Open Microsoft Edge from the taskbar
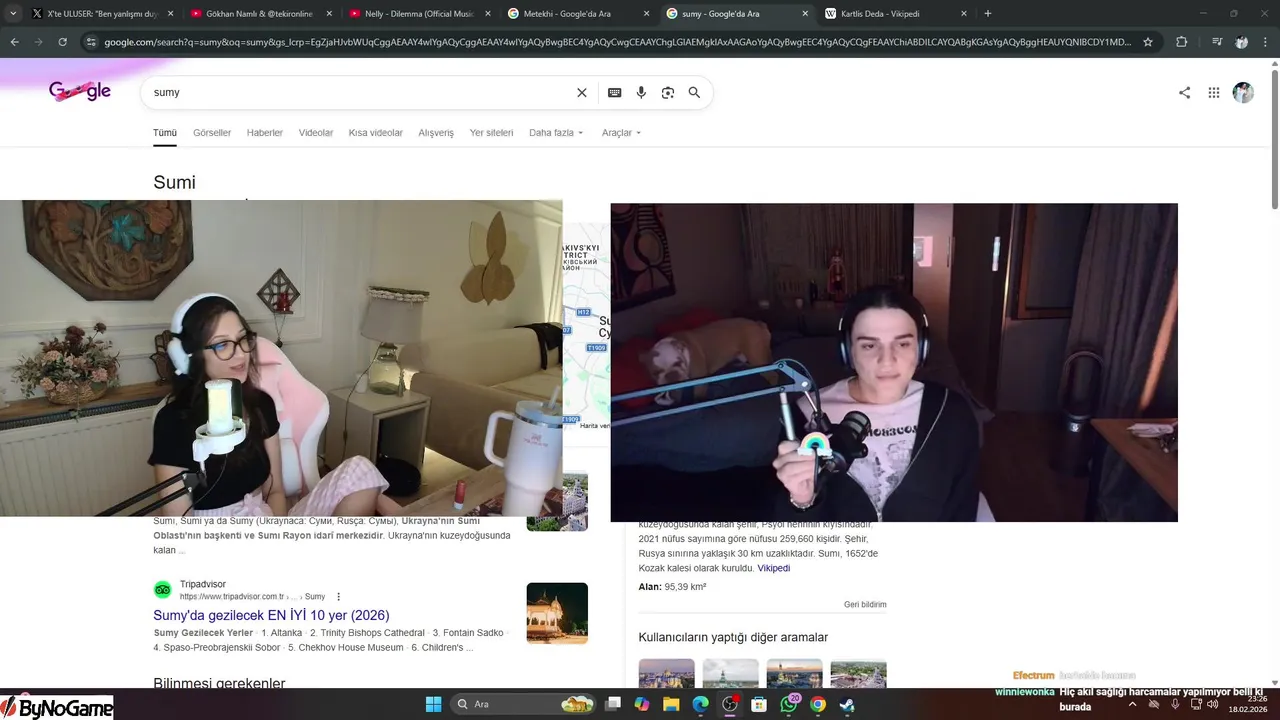The height and width of the screenshot is (720, 1280). click(x=701, y=704)
